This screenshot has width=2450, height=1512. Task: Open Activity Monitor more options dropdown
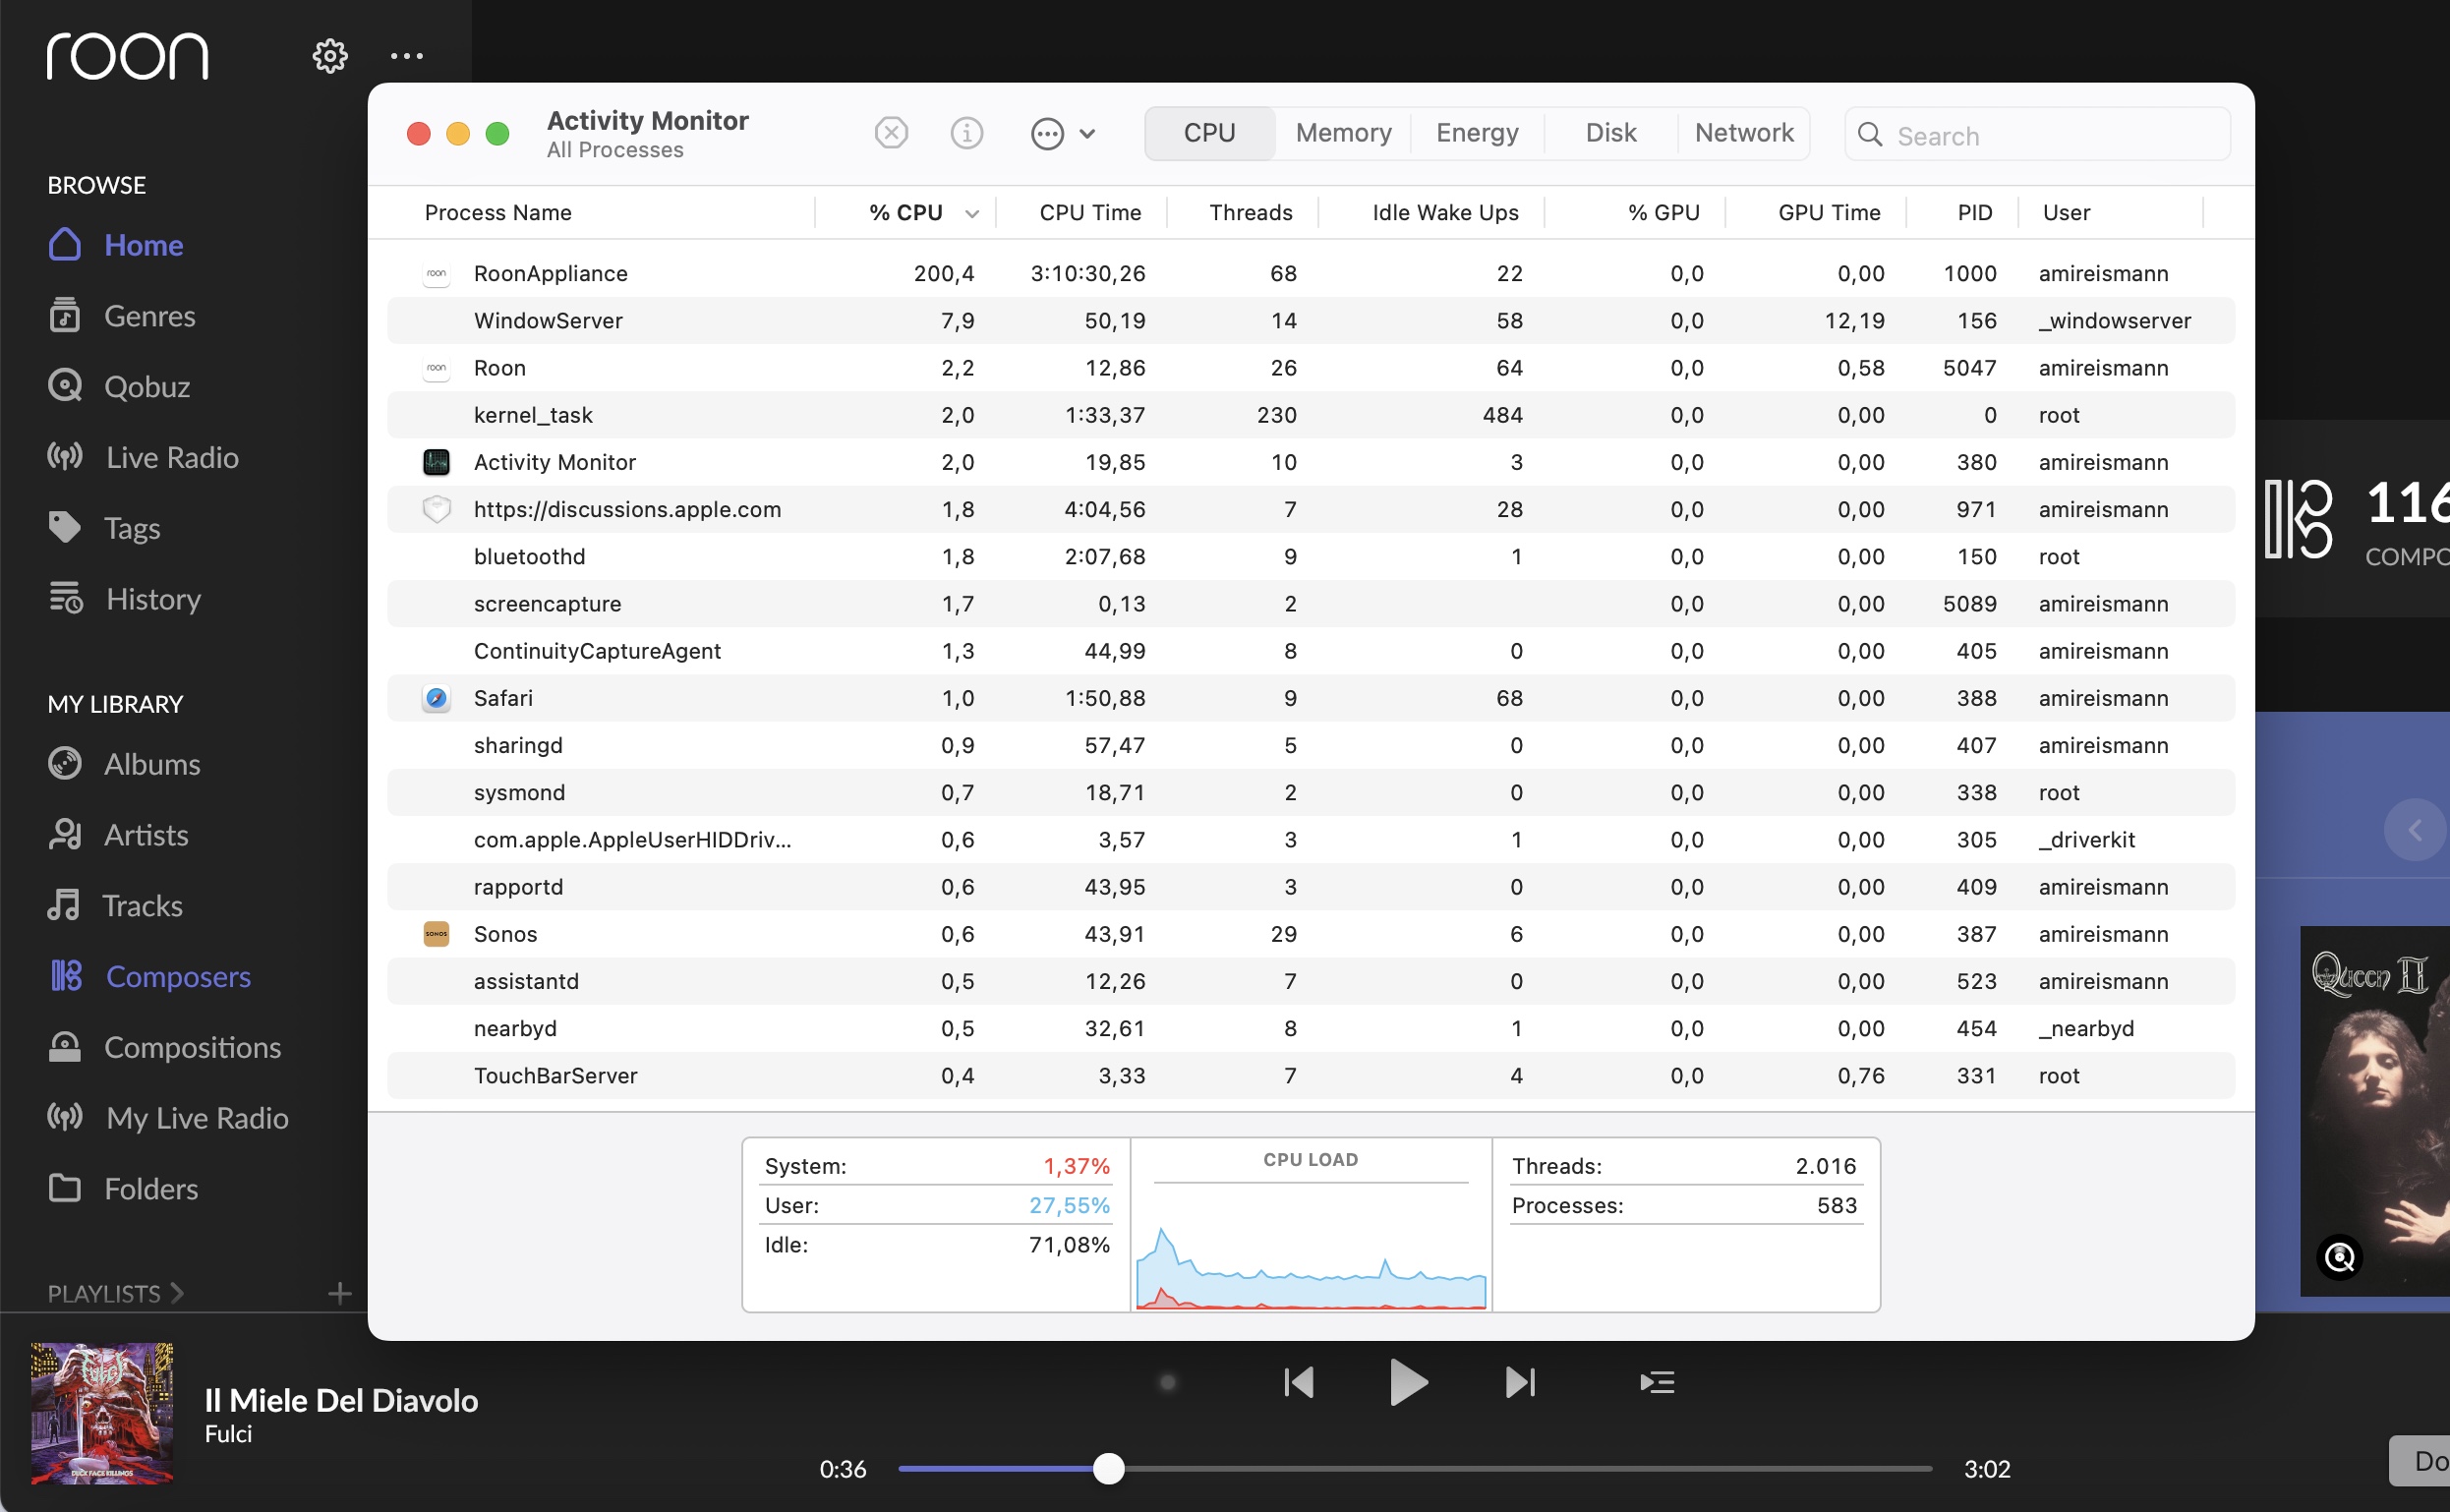point(1063,133)
